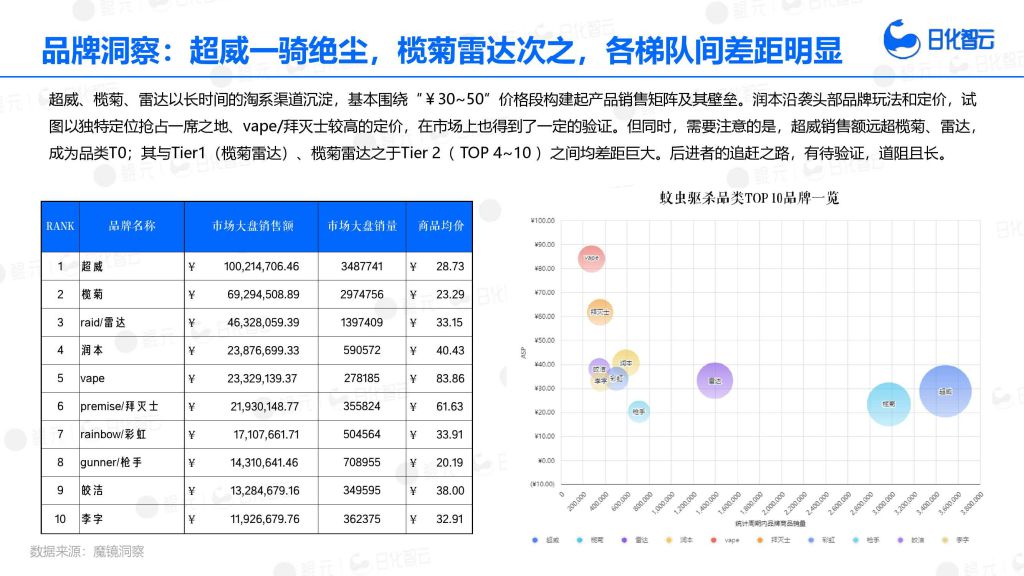The width and height of the screenshot is (1024, 576).
Task: Click the sales value 100,214,706.46
Action: [261, 266]
